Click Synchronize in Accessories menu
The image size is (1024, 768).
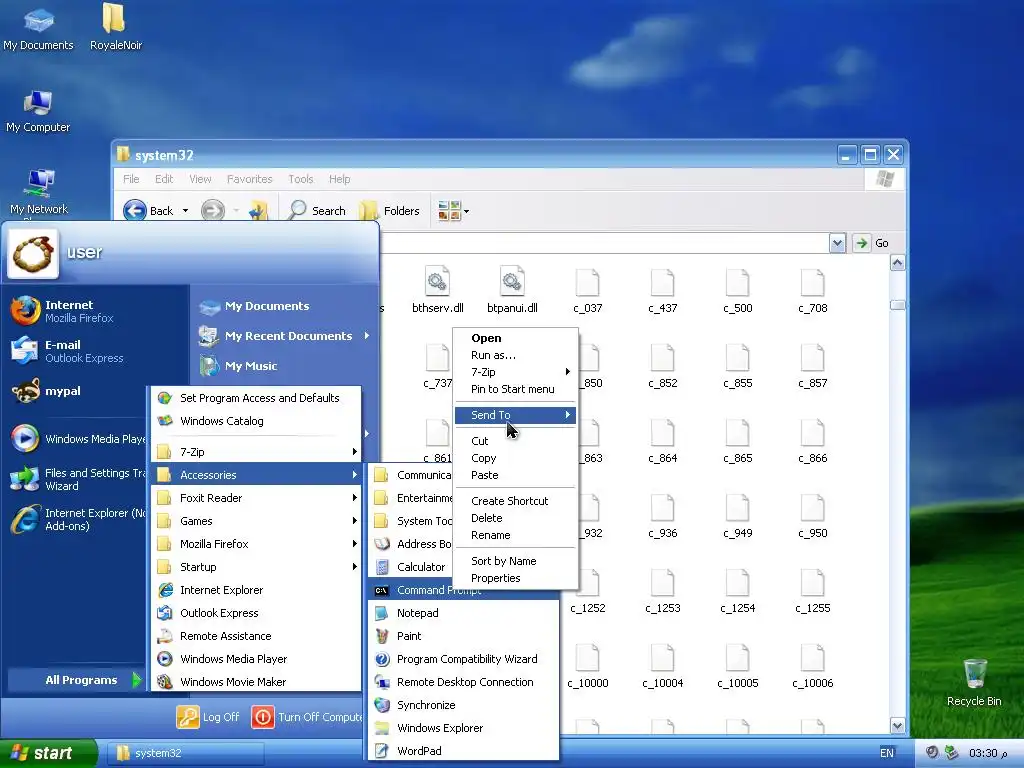464,705
